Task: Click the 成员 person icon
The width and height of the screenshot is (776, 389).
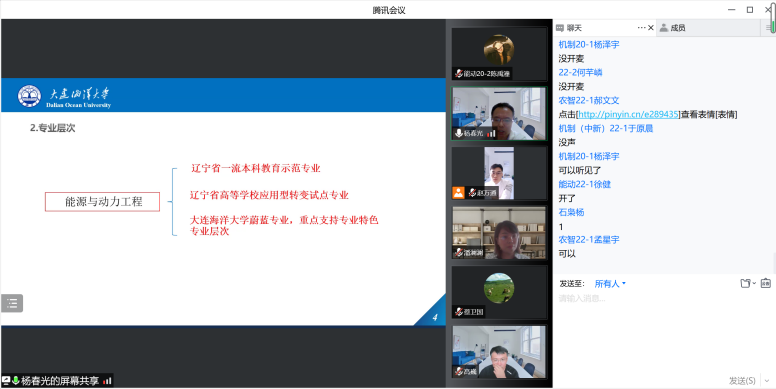Action: click(x=664, y=28)
